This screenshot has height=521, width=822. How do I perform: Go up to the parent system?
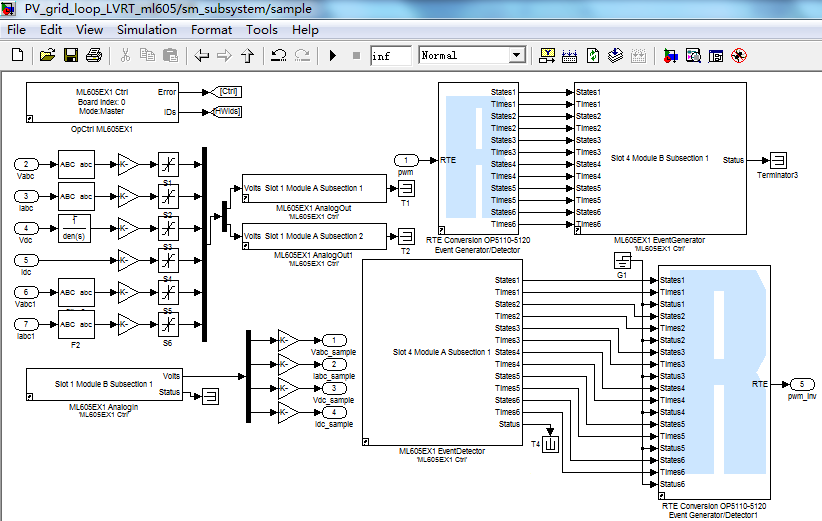pyautogui.click(x=247, y=56)
